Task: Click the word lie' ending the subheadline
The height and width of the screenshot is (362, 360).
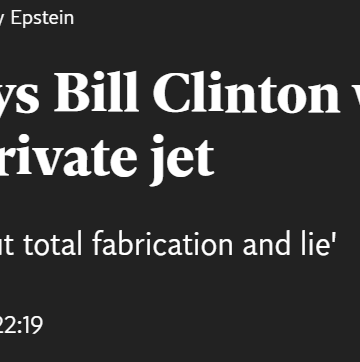Action: click(312, 243)
